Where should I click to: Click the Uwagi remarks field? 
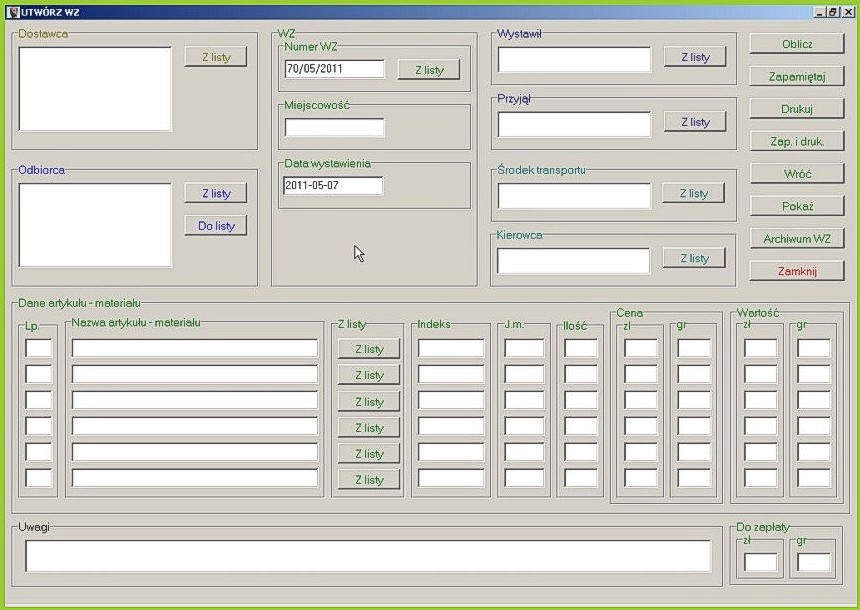(368, 556)
